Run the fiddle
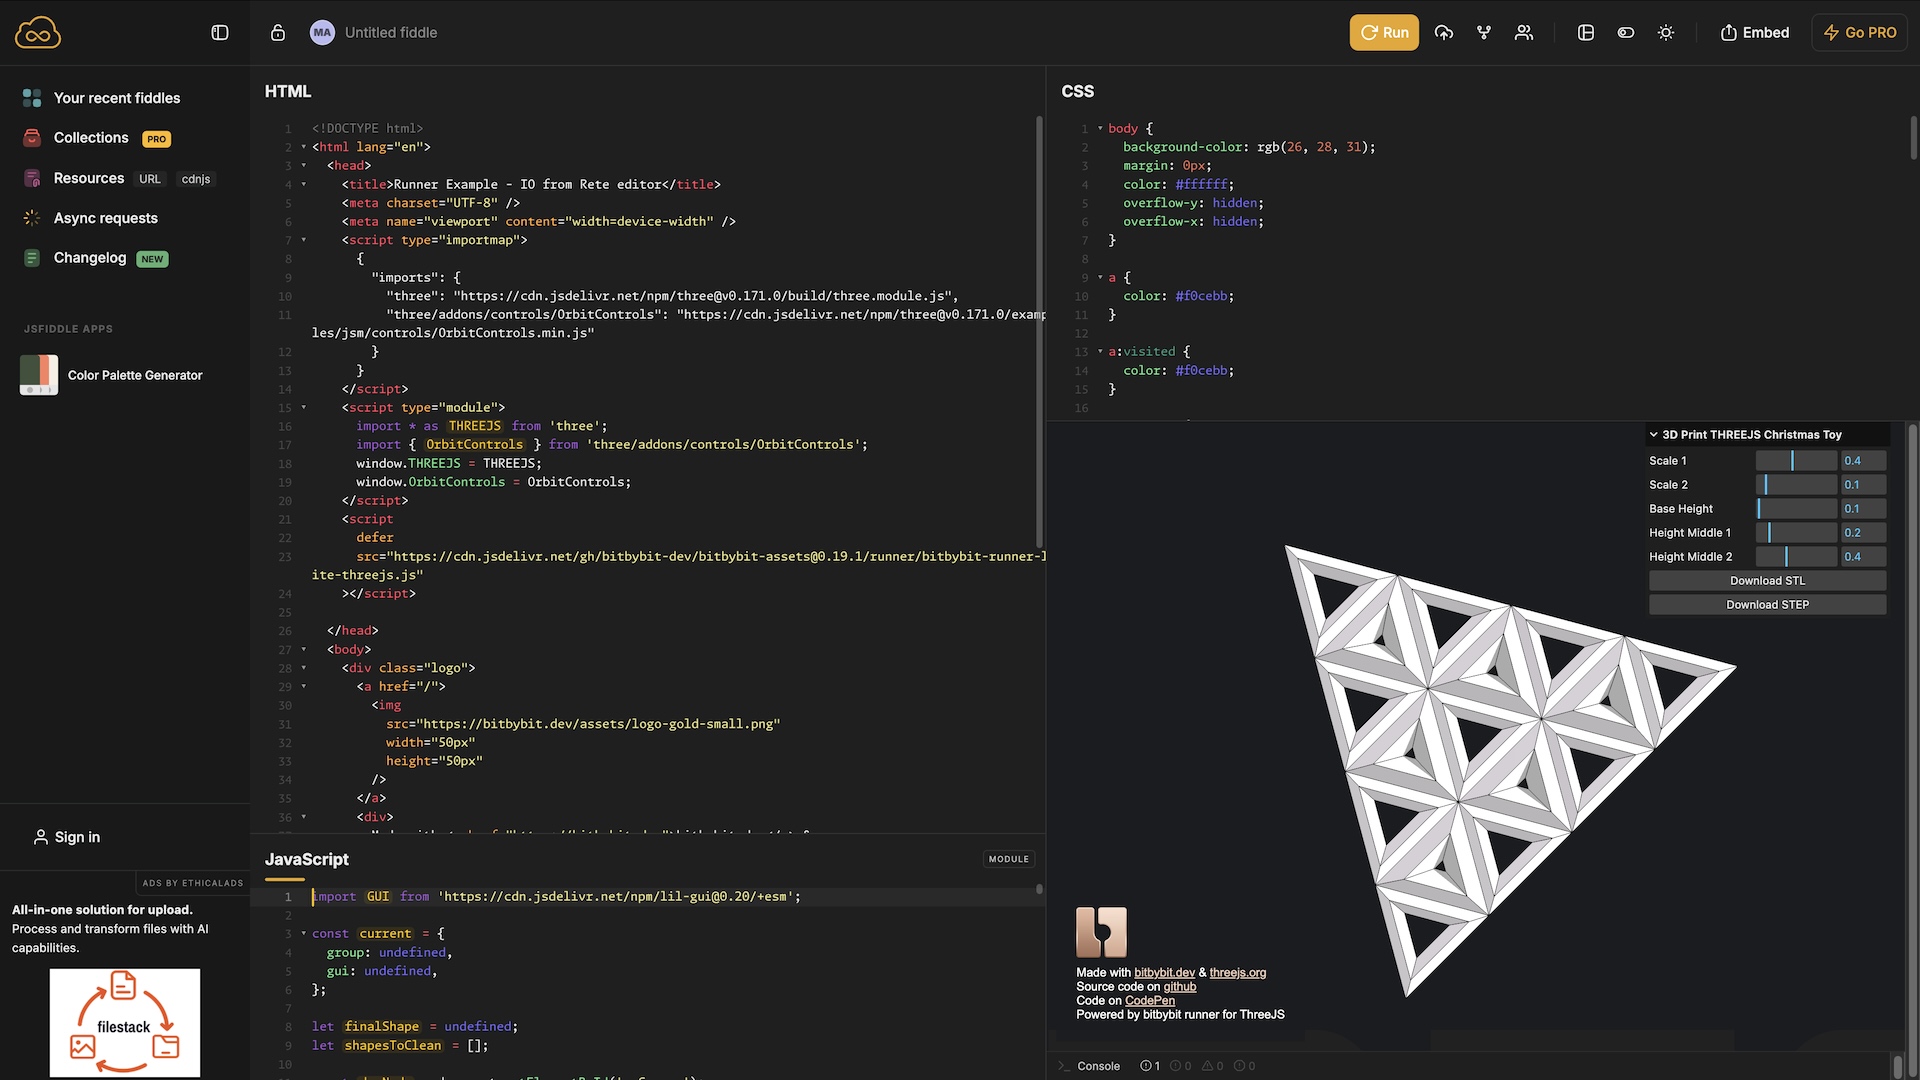Image resolution: width=1920 pixels, height=1080 pixels. (1384, 32)
